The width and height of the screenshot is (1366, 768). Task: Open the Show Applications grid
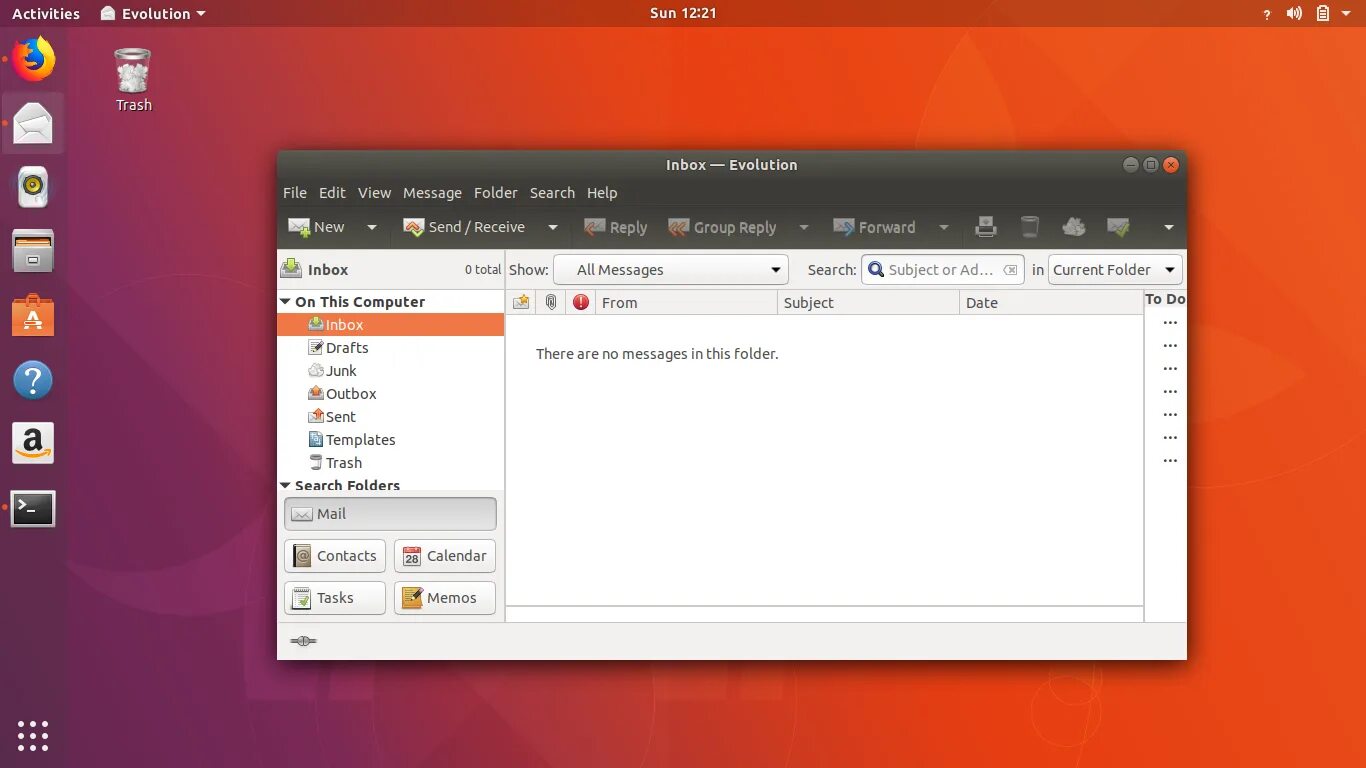pyautogui.click(x=33, y=735)
